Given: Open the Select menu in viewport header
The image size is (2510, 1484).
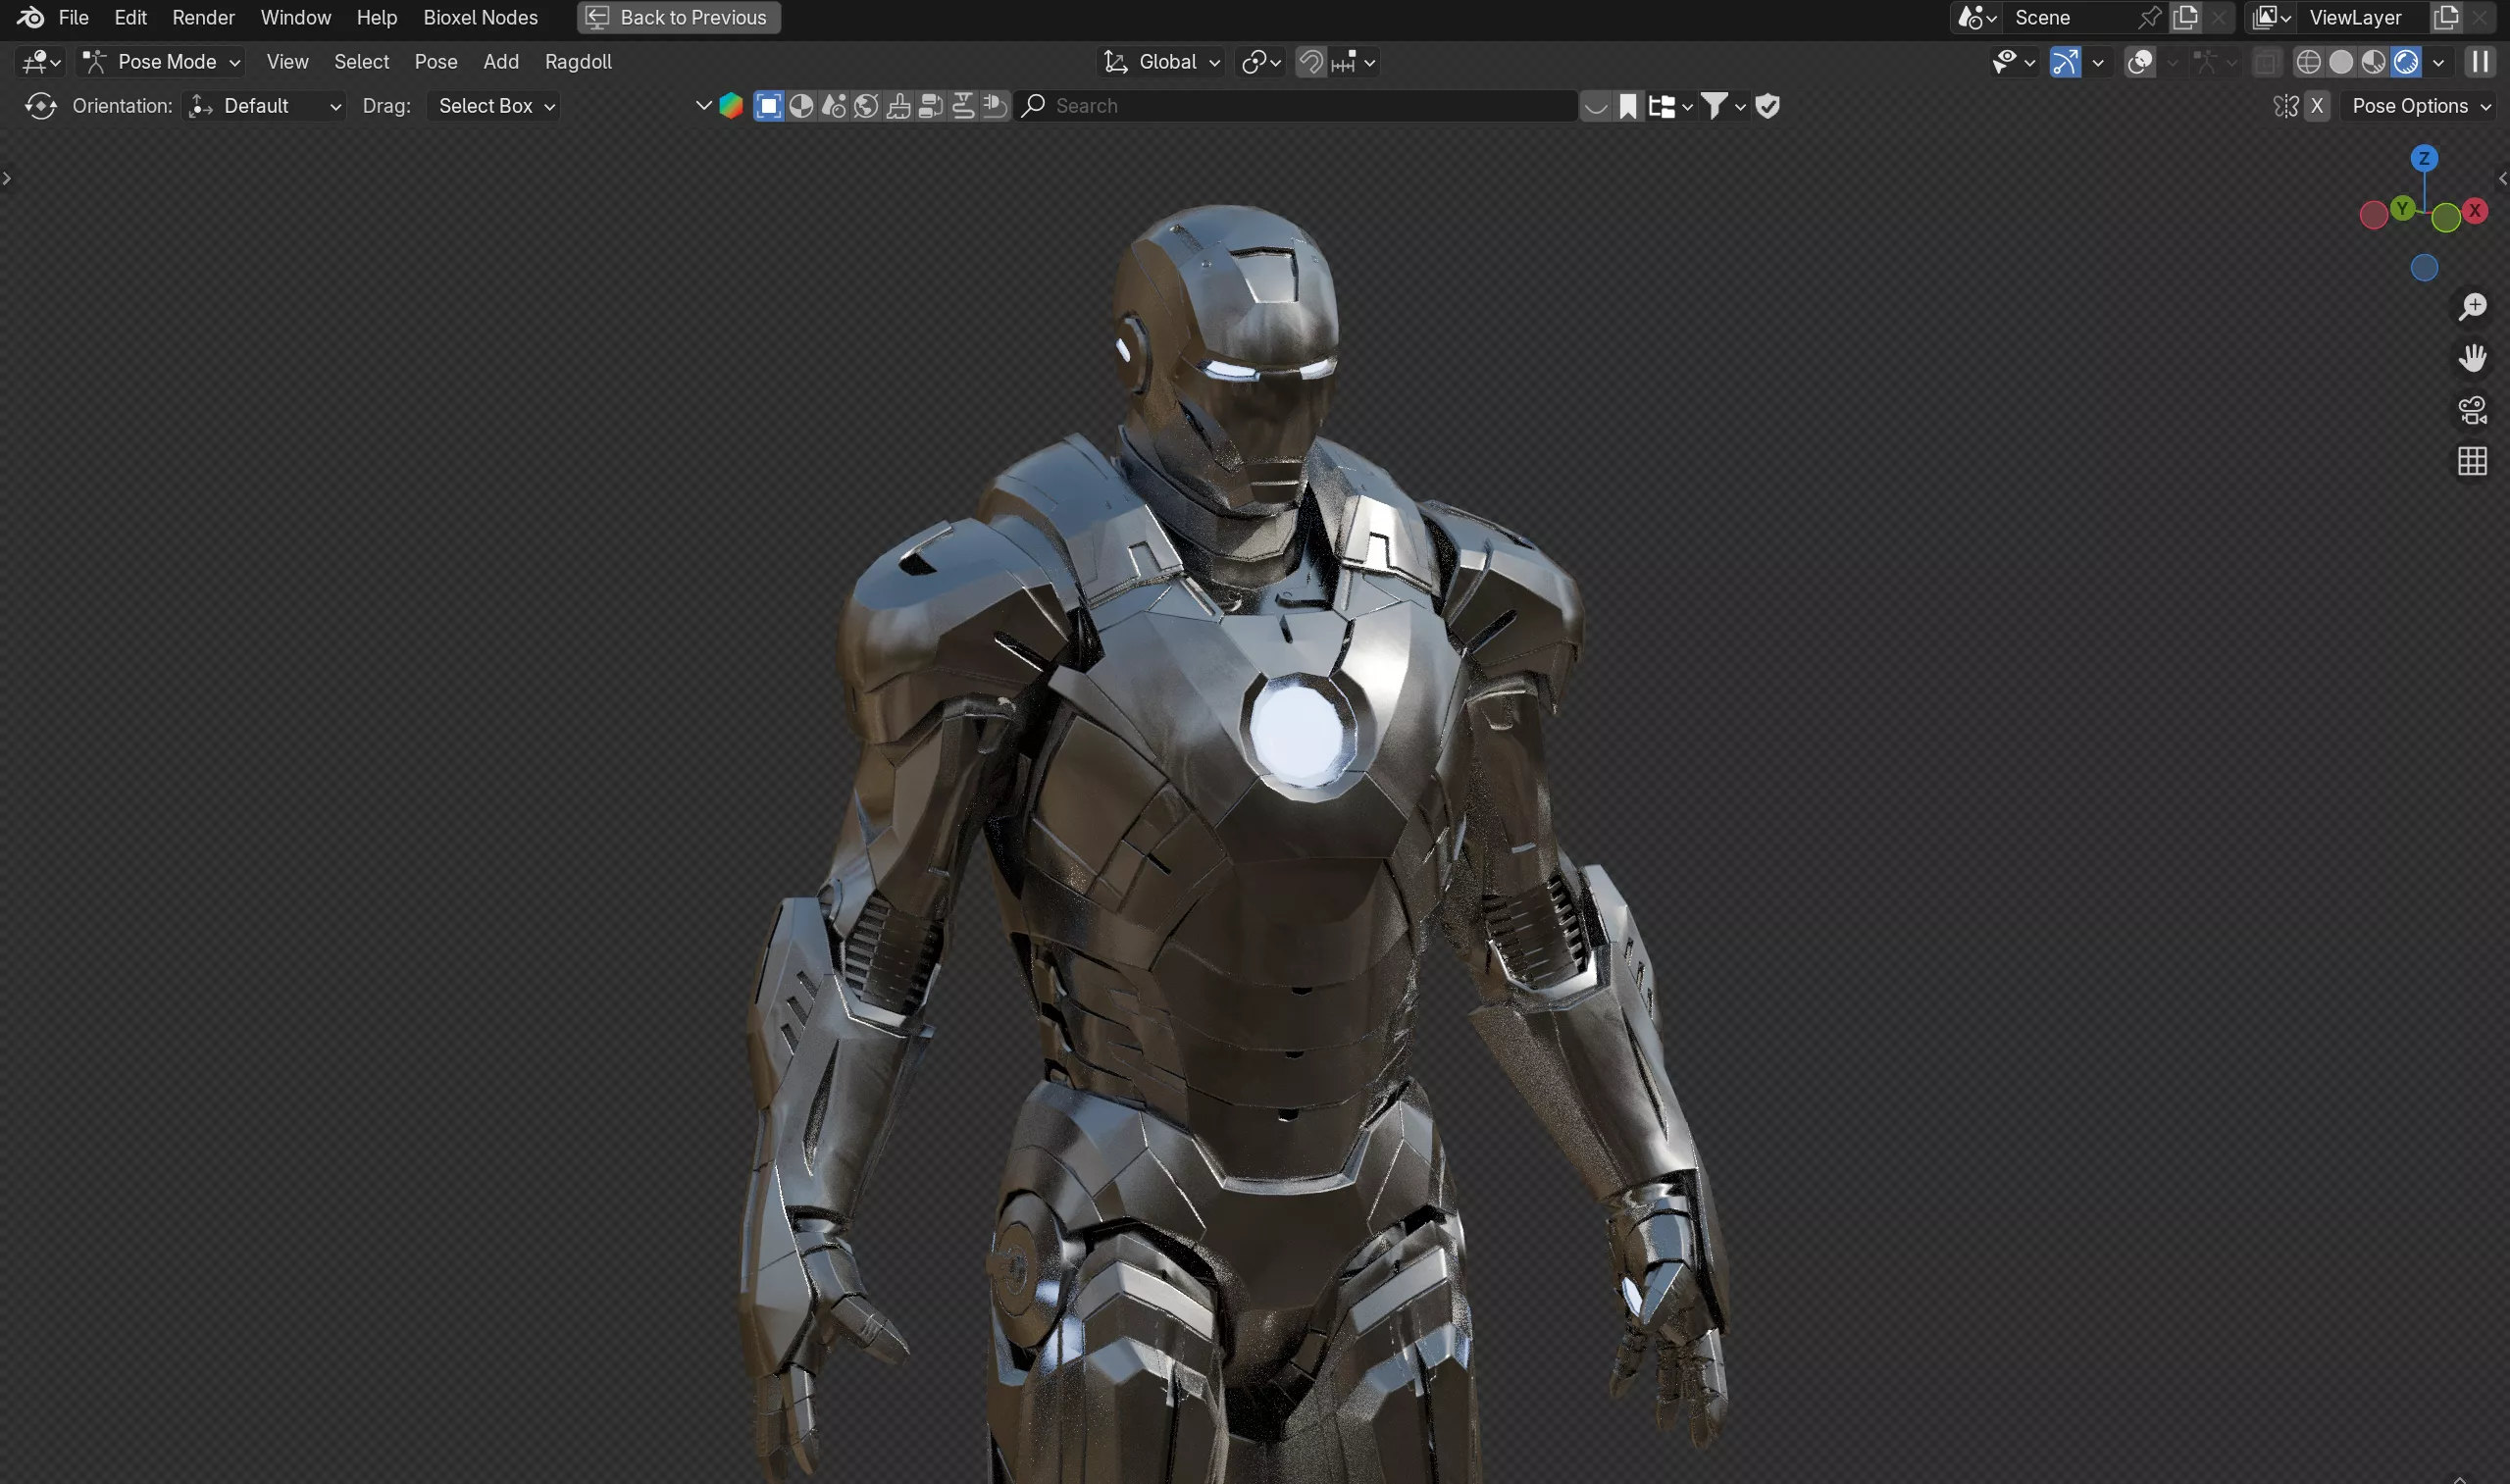Looking at the screenshot, I should (361, 62).
